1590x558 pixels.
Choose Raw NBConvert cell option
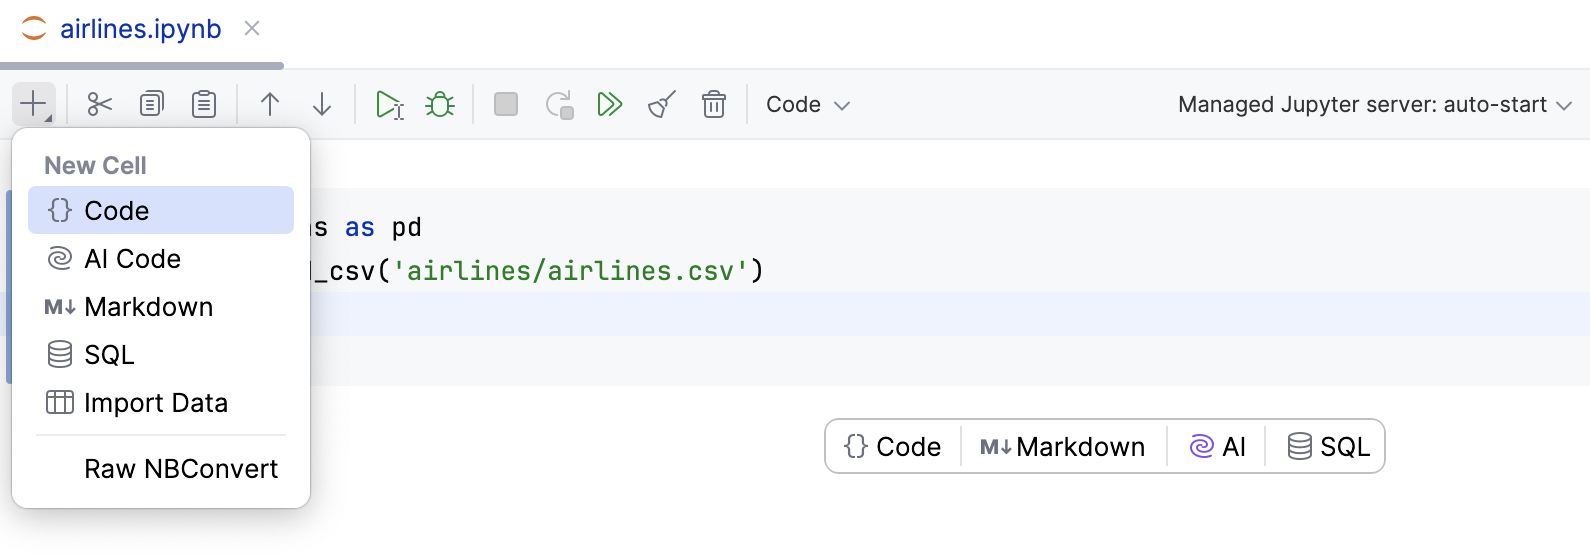(x=180, y=469)
